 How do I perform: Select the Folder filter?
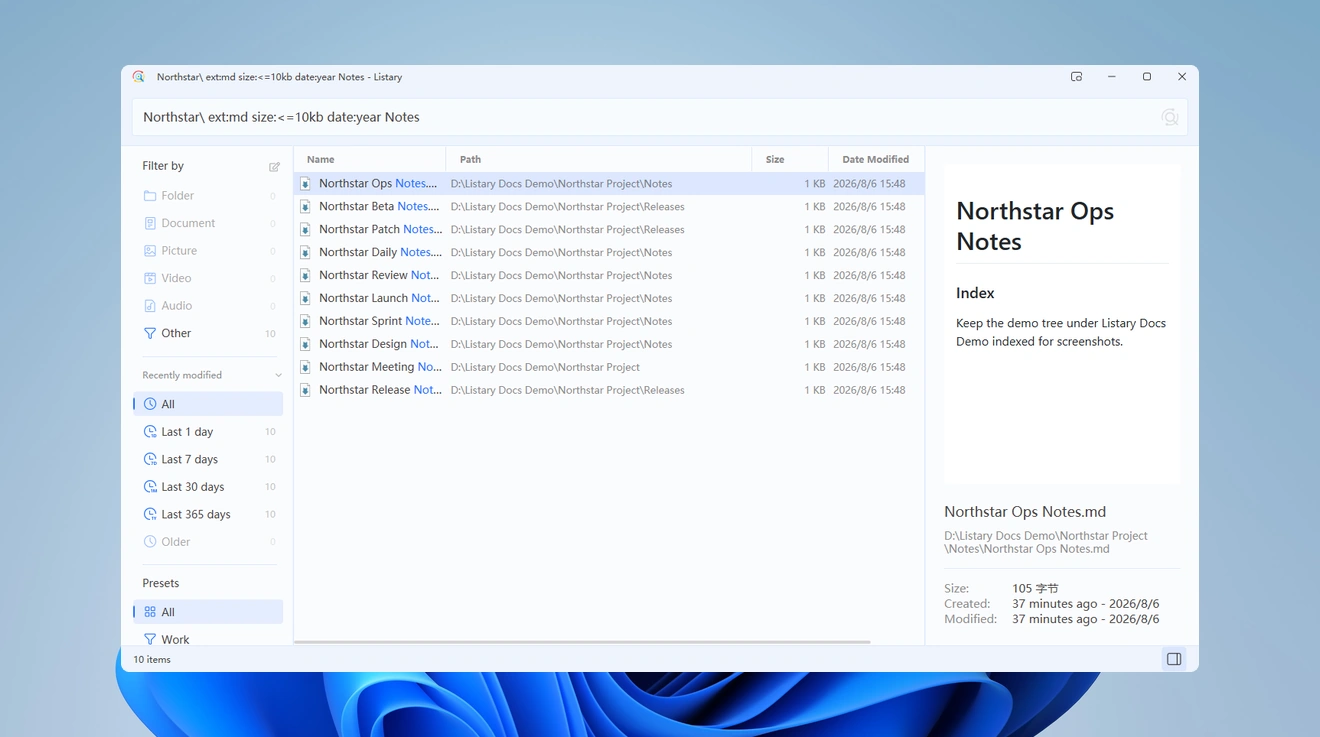click(x=208, y=196)
